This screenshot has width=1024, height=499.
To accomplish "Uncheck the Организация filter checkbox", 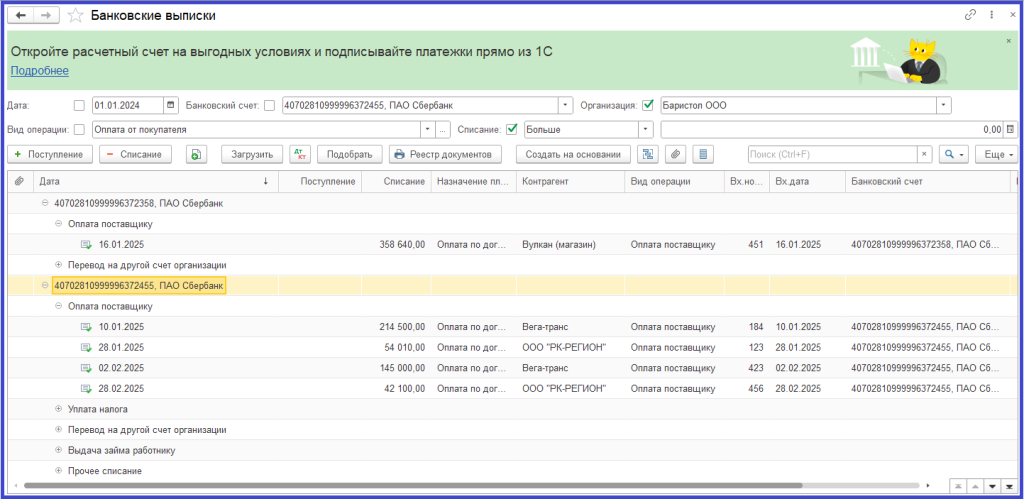I will pyautogui.click(x=648, y=105).
